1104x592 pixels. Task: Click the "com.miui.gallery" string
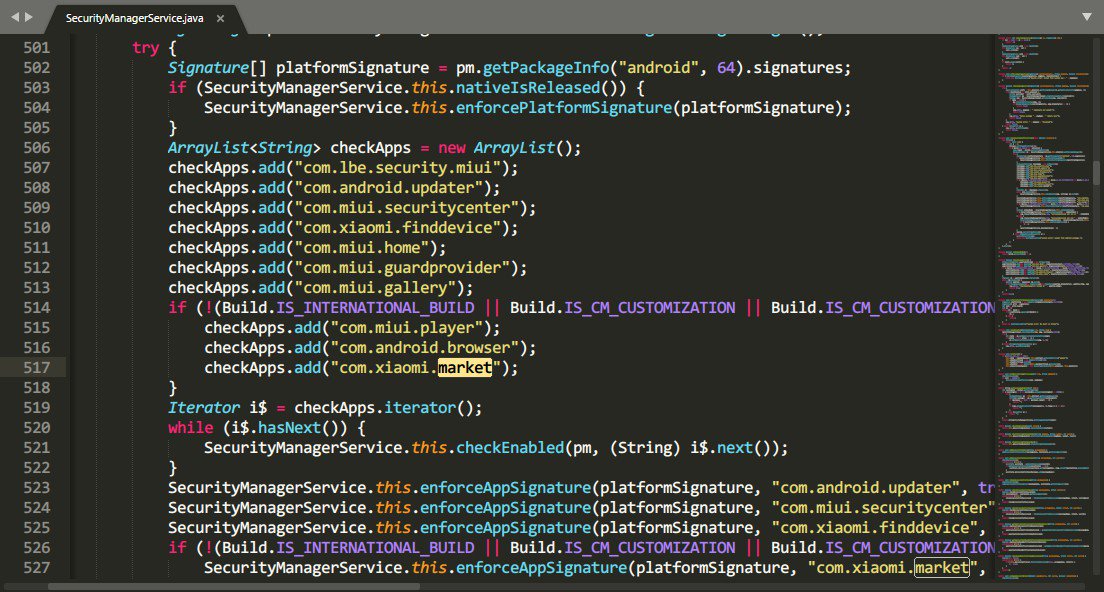click(375, 288)
